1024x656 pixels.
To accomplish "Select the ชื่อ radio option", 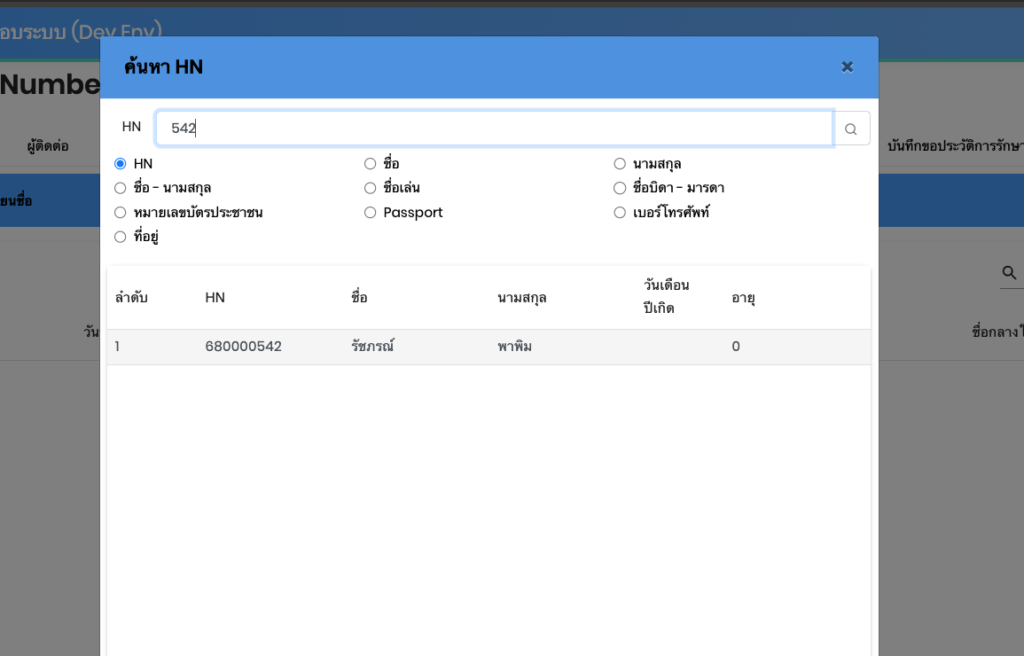I will tap(370, 163).
